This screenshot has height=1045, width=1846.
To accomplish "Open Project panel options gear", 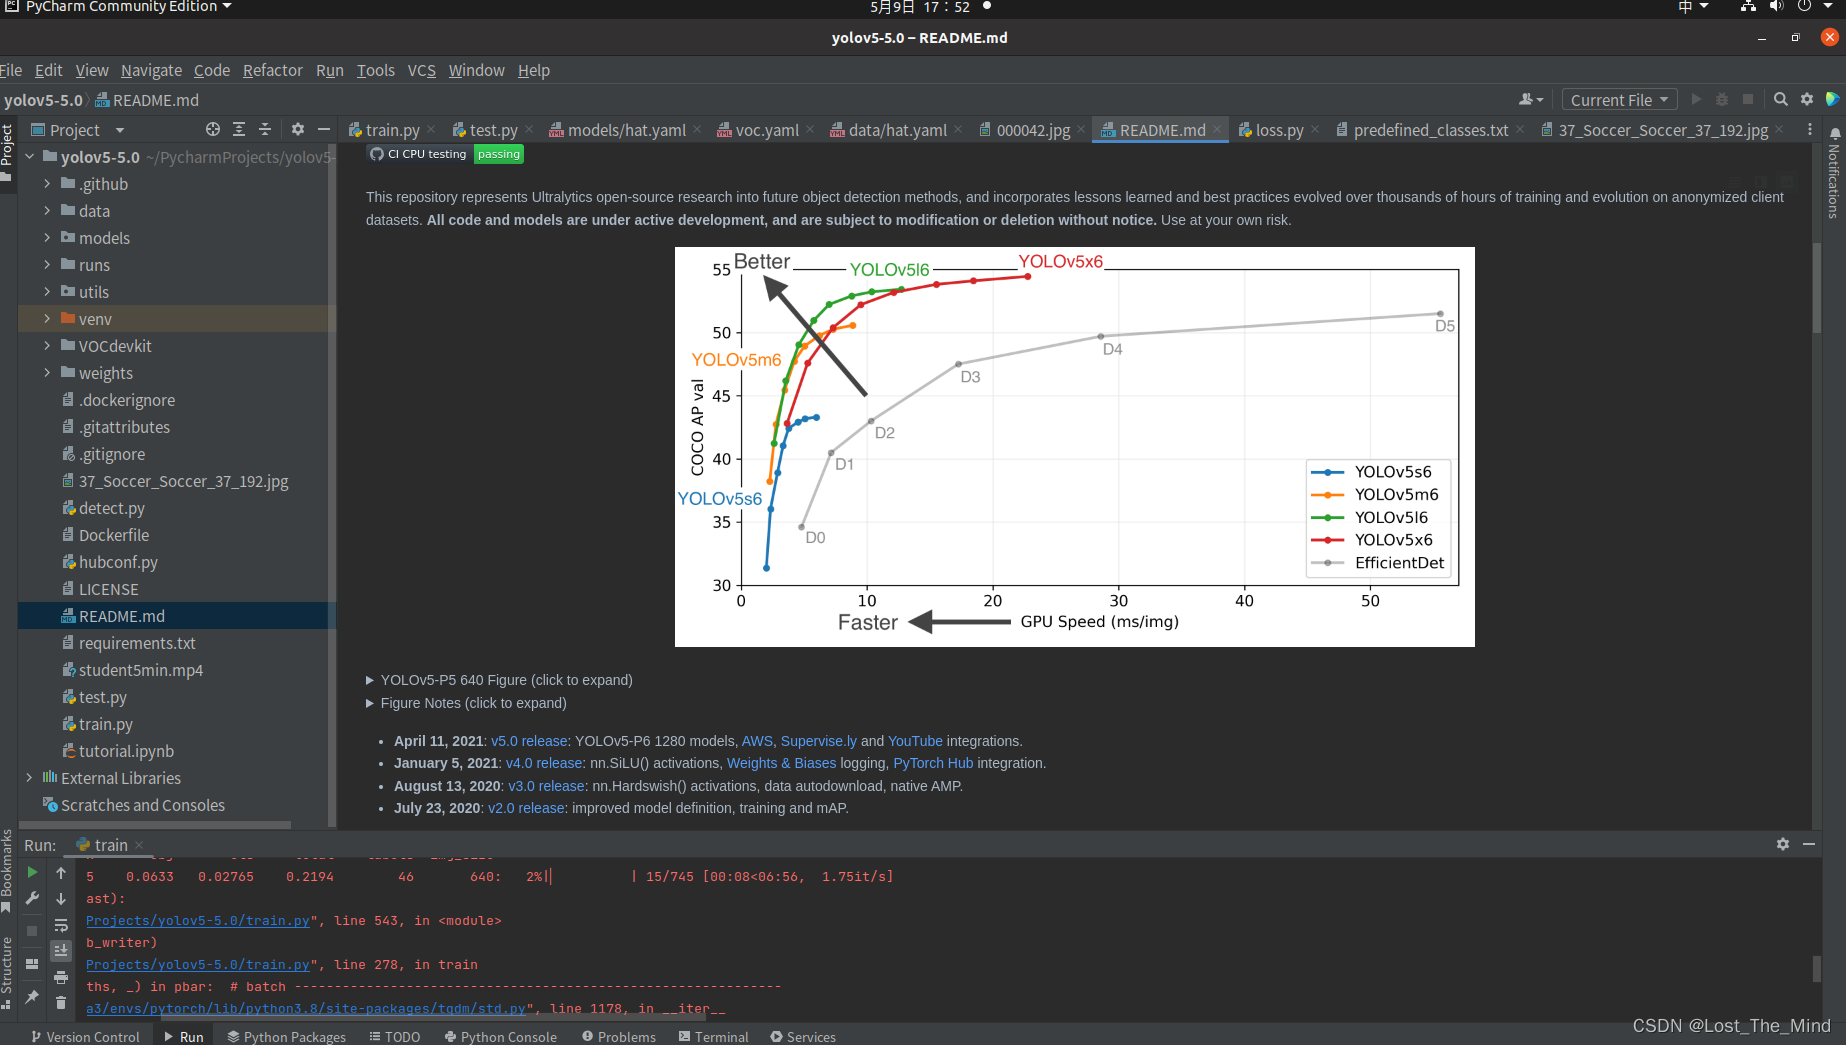I will [x=298, y=129].
